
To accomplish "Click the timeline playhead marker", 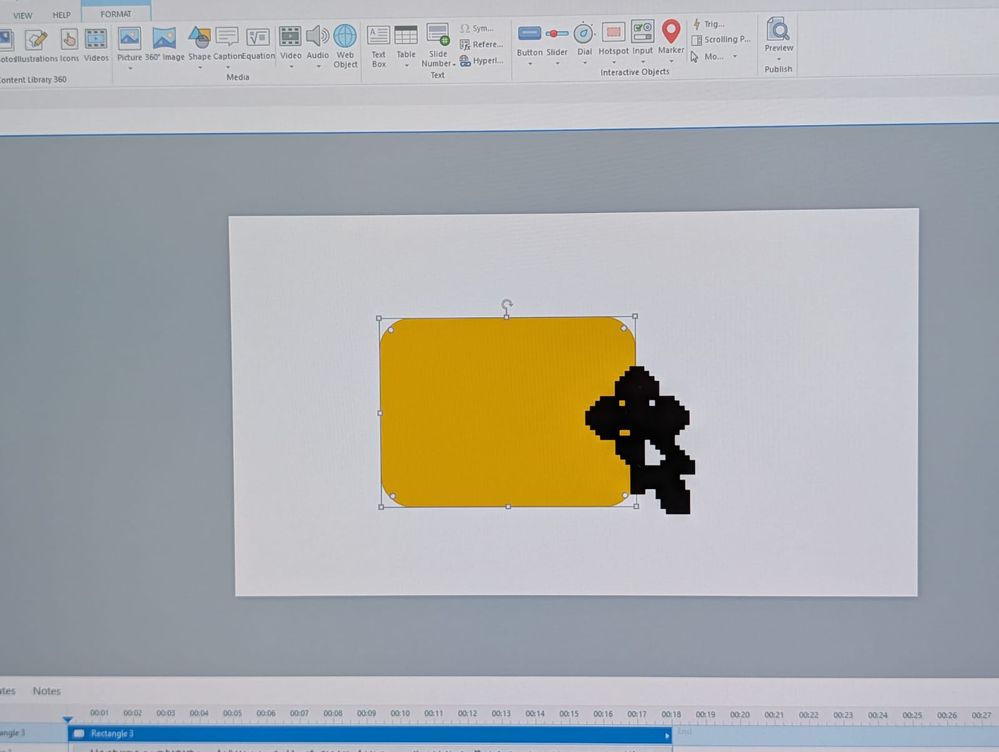I will click(x=68, y=719).
